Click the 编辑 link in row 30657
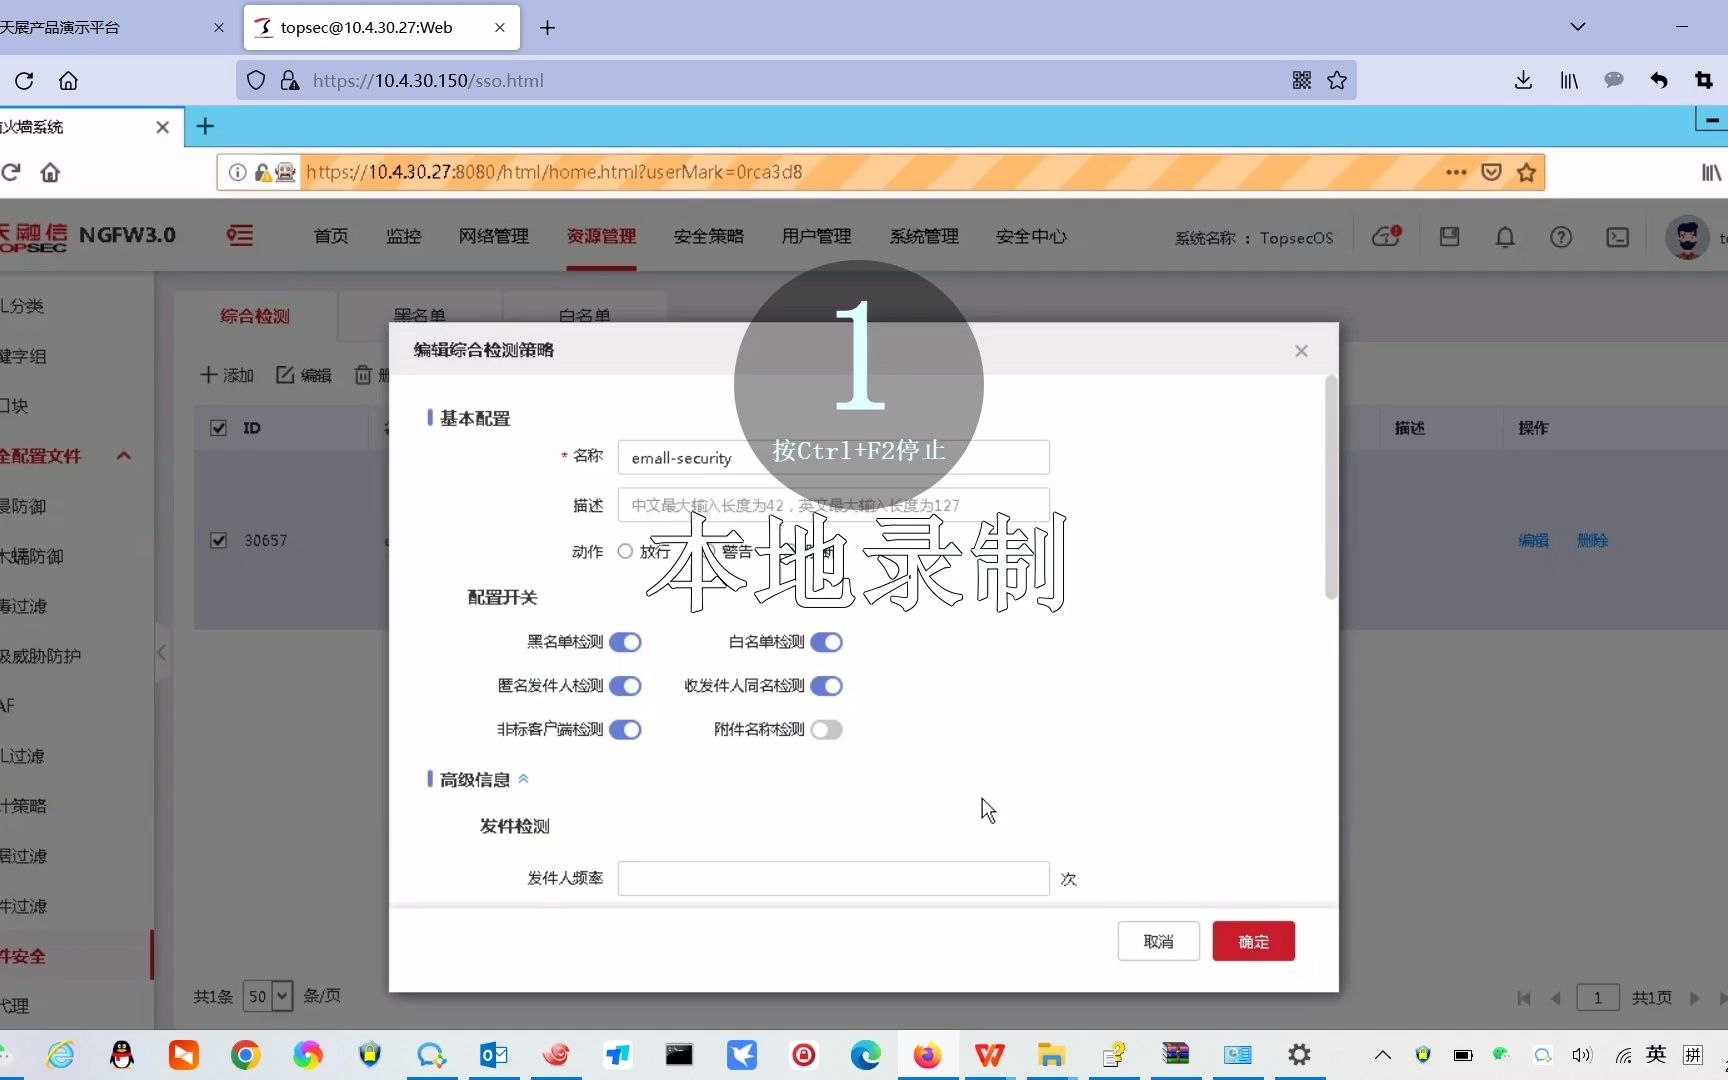The image size is (1728, 1080). click(x=1533, y=540)
